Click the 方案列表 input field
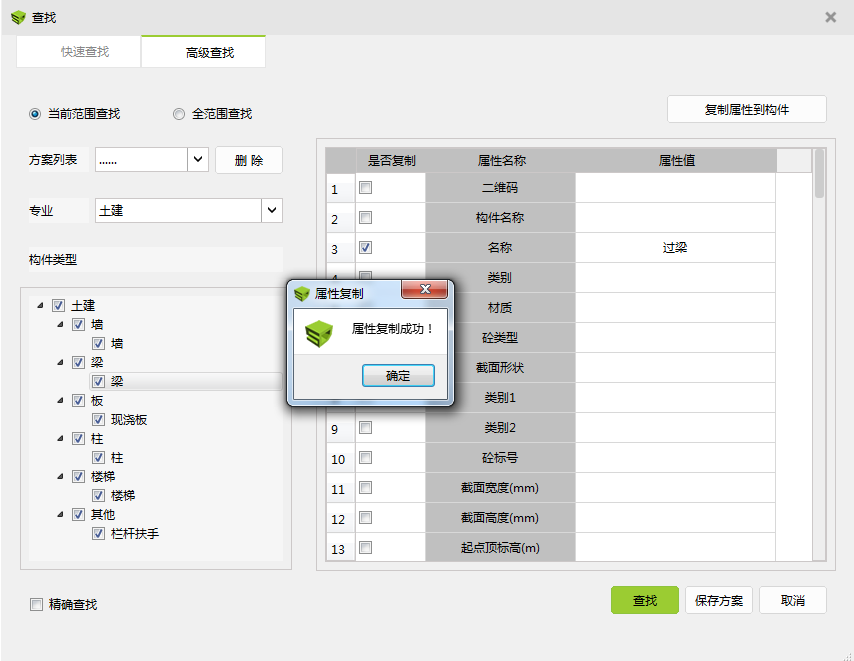This screenshot has width=854, height=661. tap(142, 160)
